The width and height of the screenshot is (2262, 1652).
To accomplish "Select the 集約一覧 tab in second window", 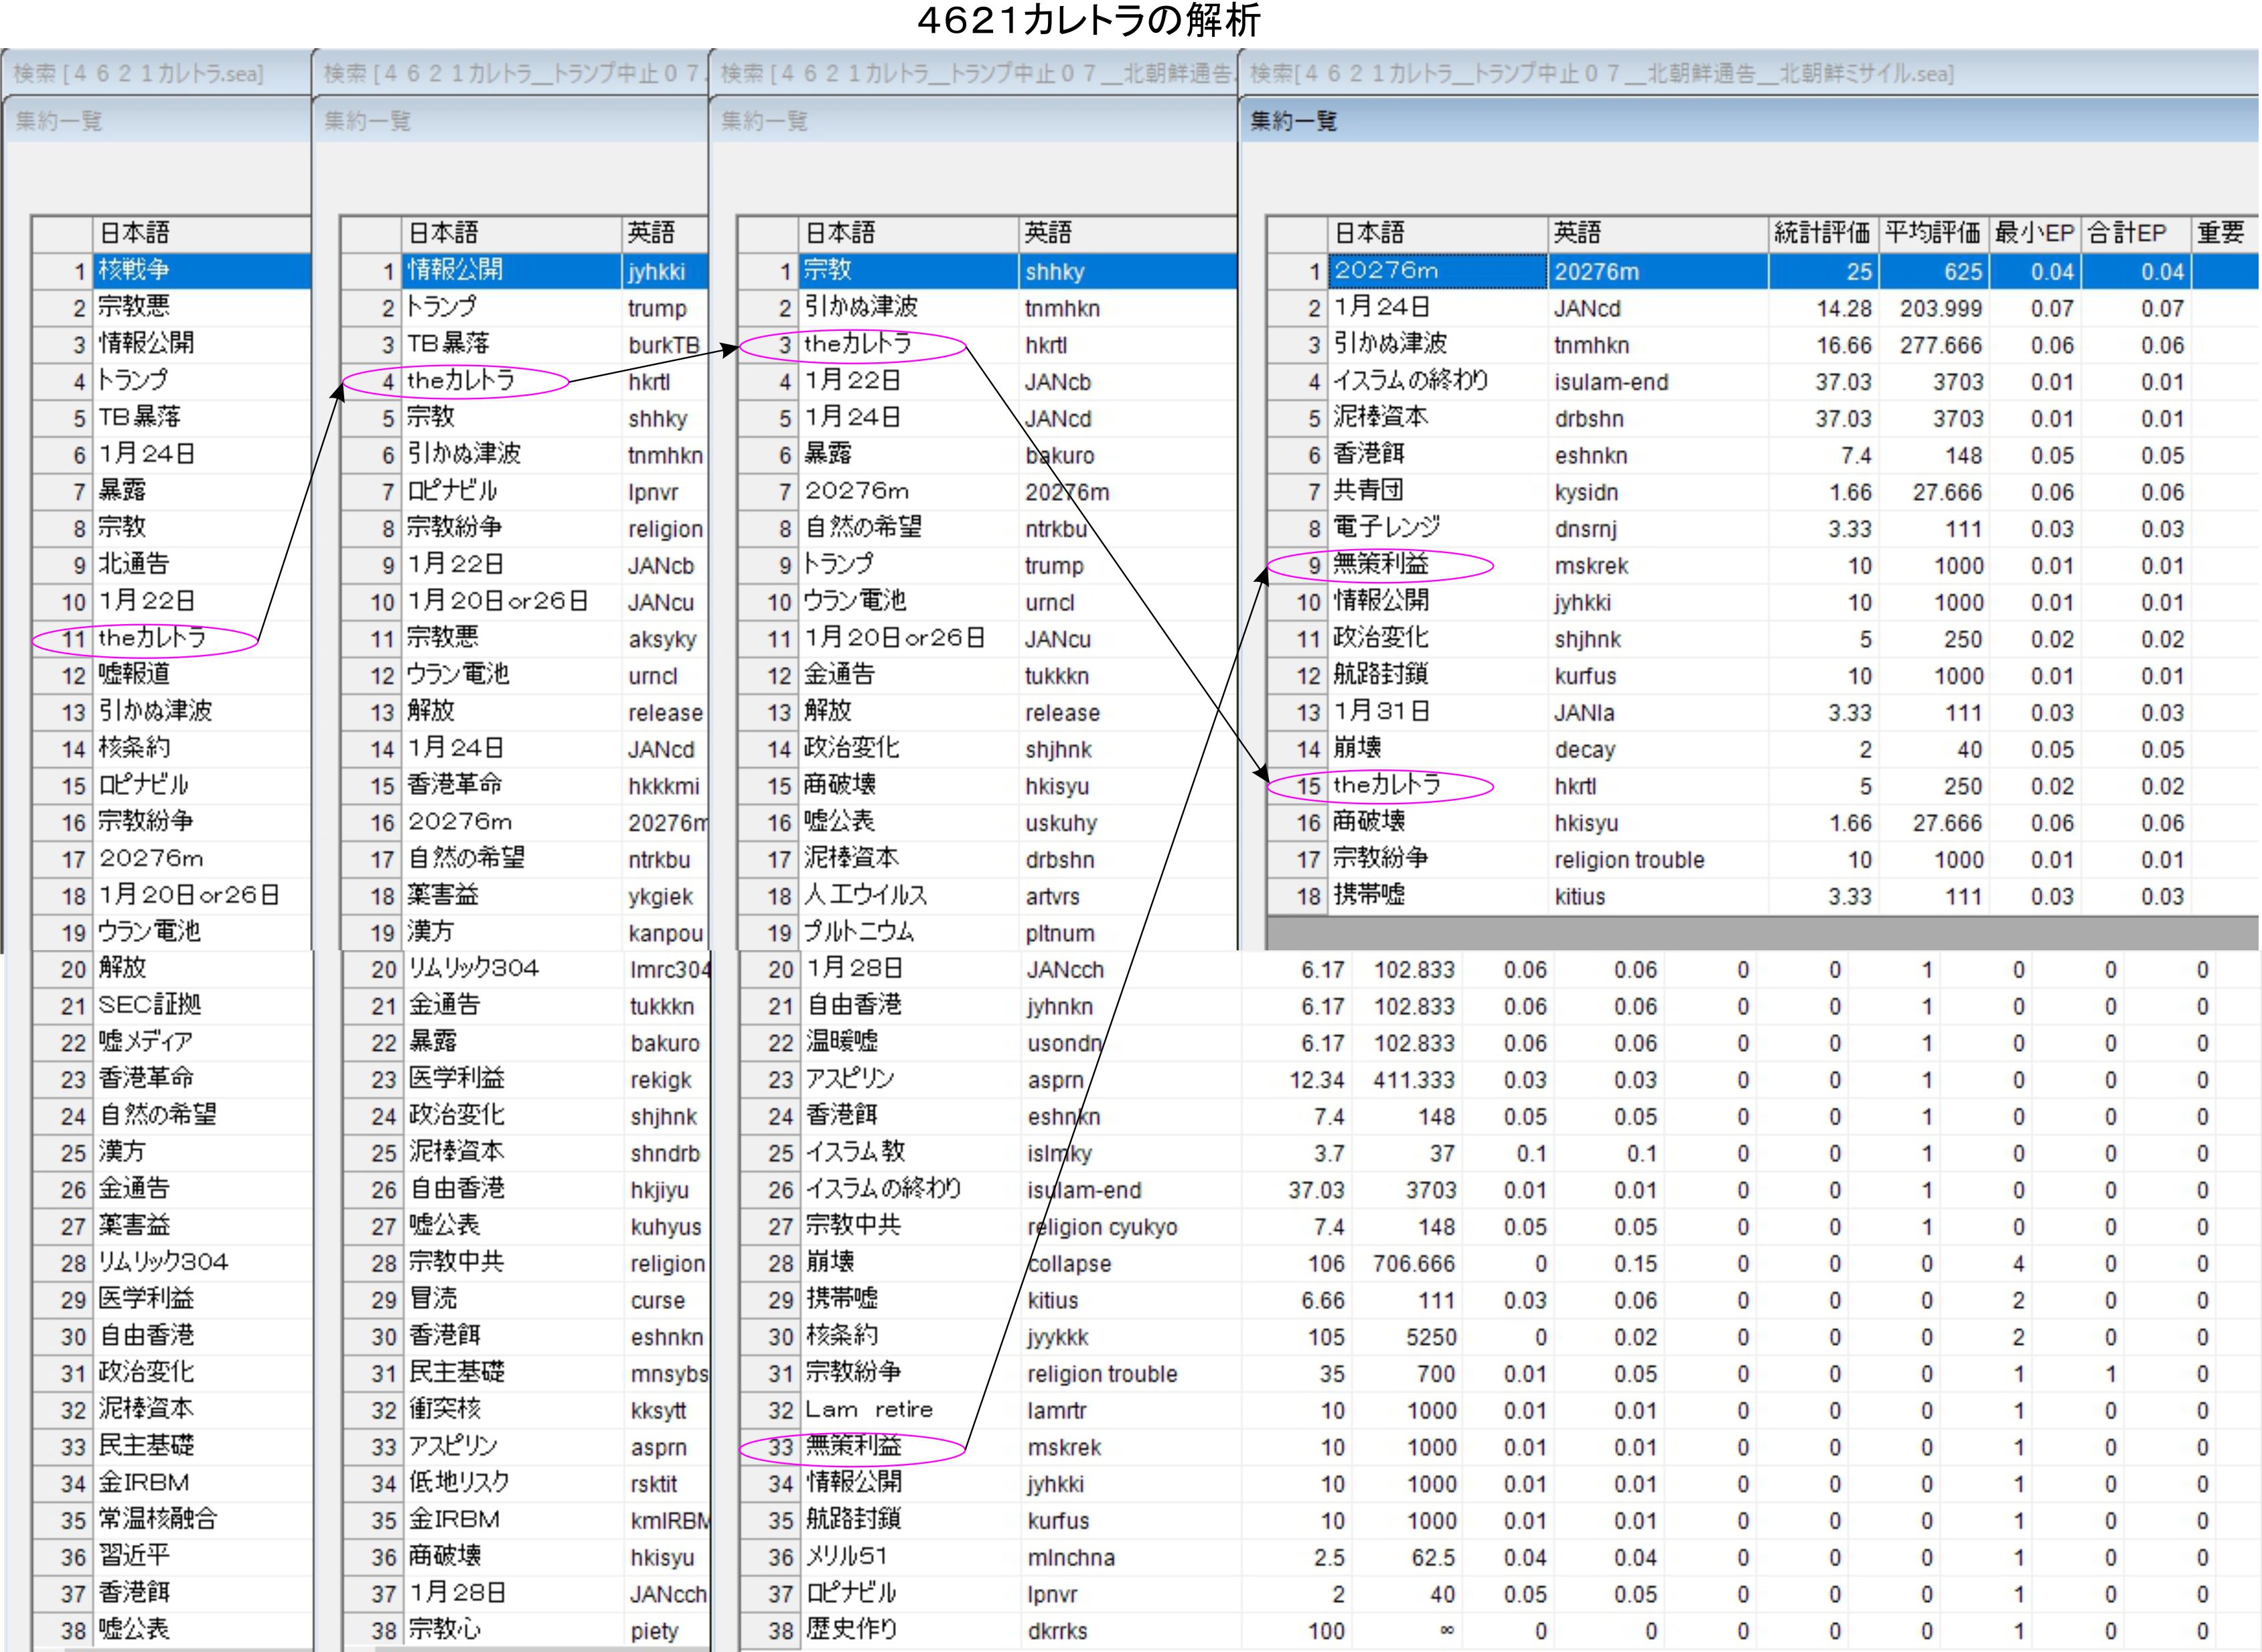I will point(368,122).
